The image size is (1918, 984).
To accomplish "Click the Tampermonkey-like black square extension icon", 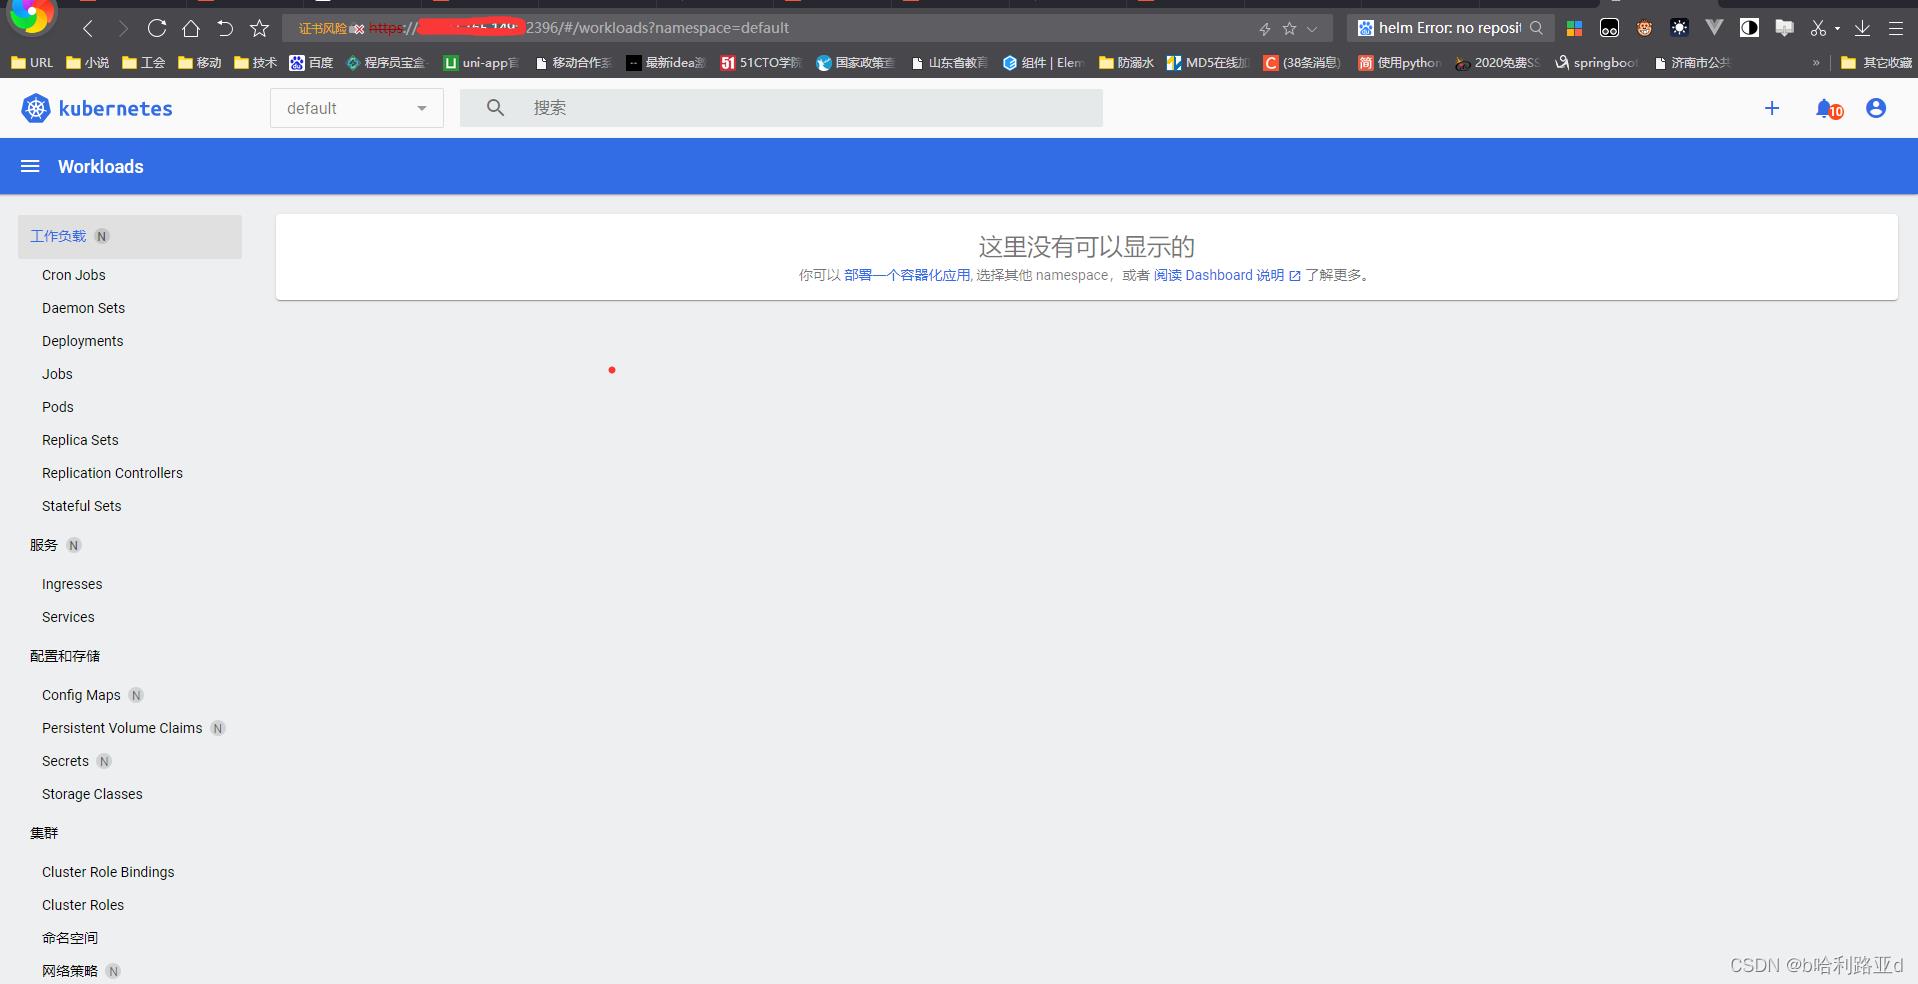I will tap(1609, 28).
